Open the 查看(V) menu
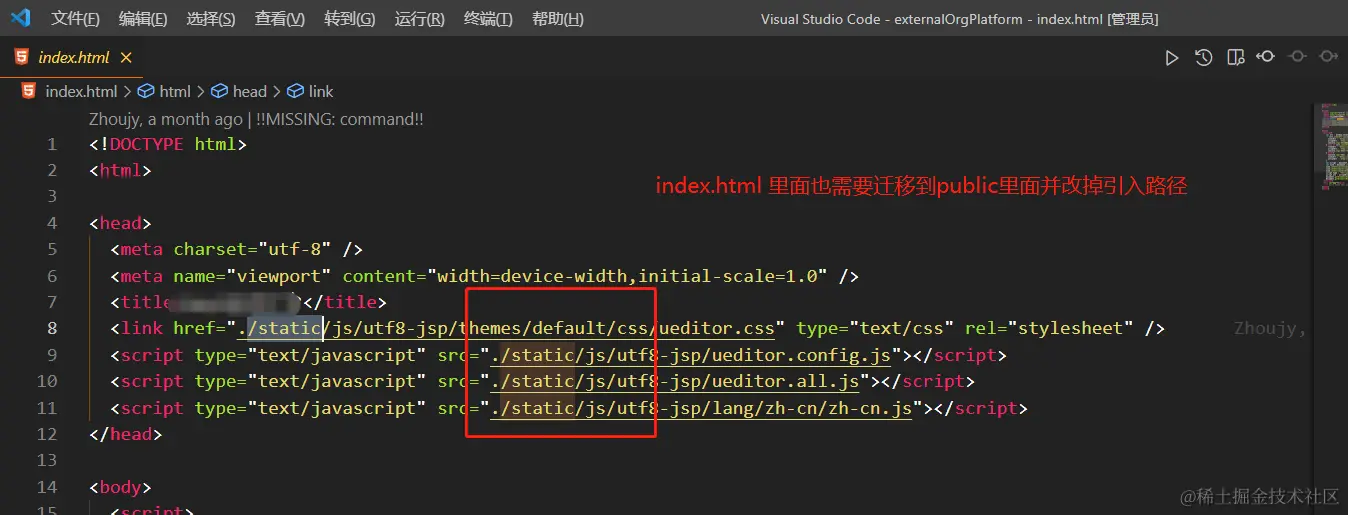Viewport: 1348px width, 515px height. coord(280,19)
